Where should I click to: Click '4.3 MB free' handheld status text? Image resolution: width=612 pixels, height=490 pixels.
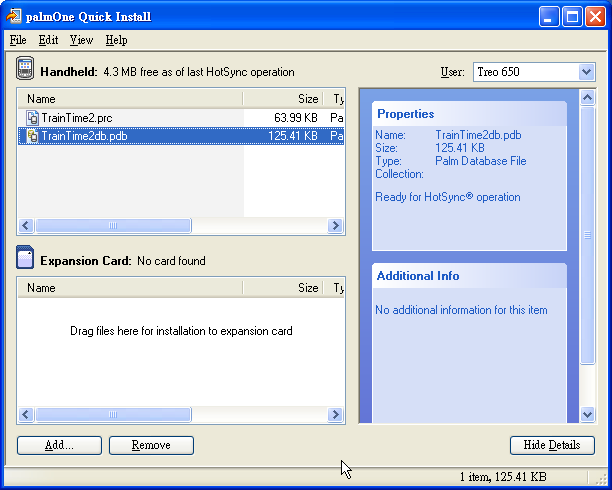pyautogui.click(x=199, y=72)
